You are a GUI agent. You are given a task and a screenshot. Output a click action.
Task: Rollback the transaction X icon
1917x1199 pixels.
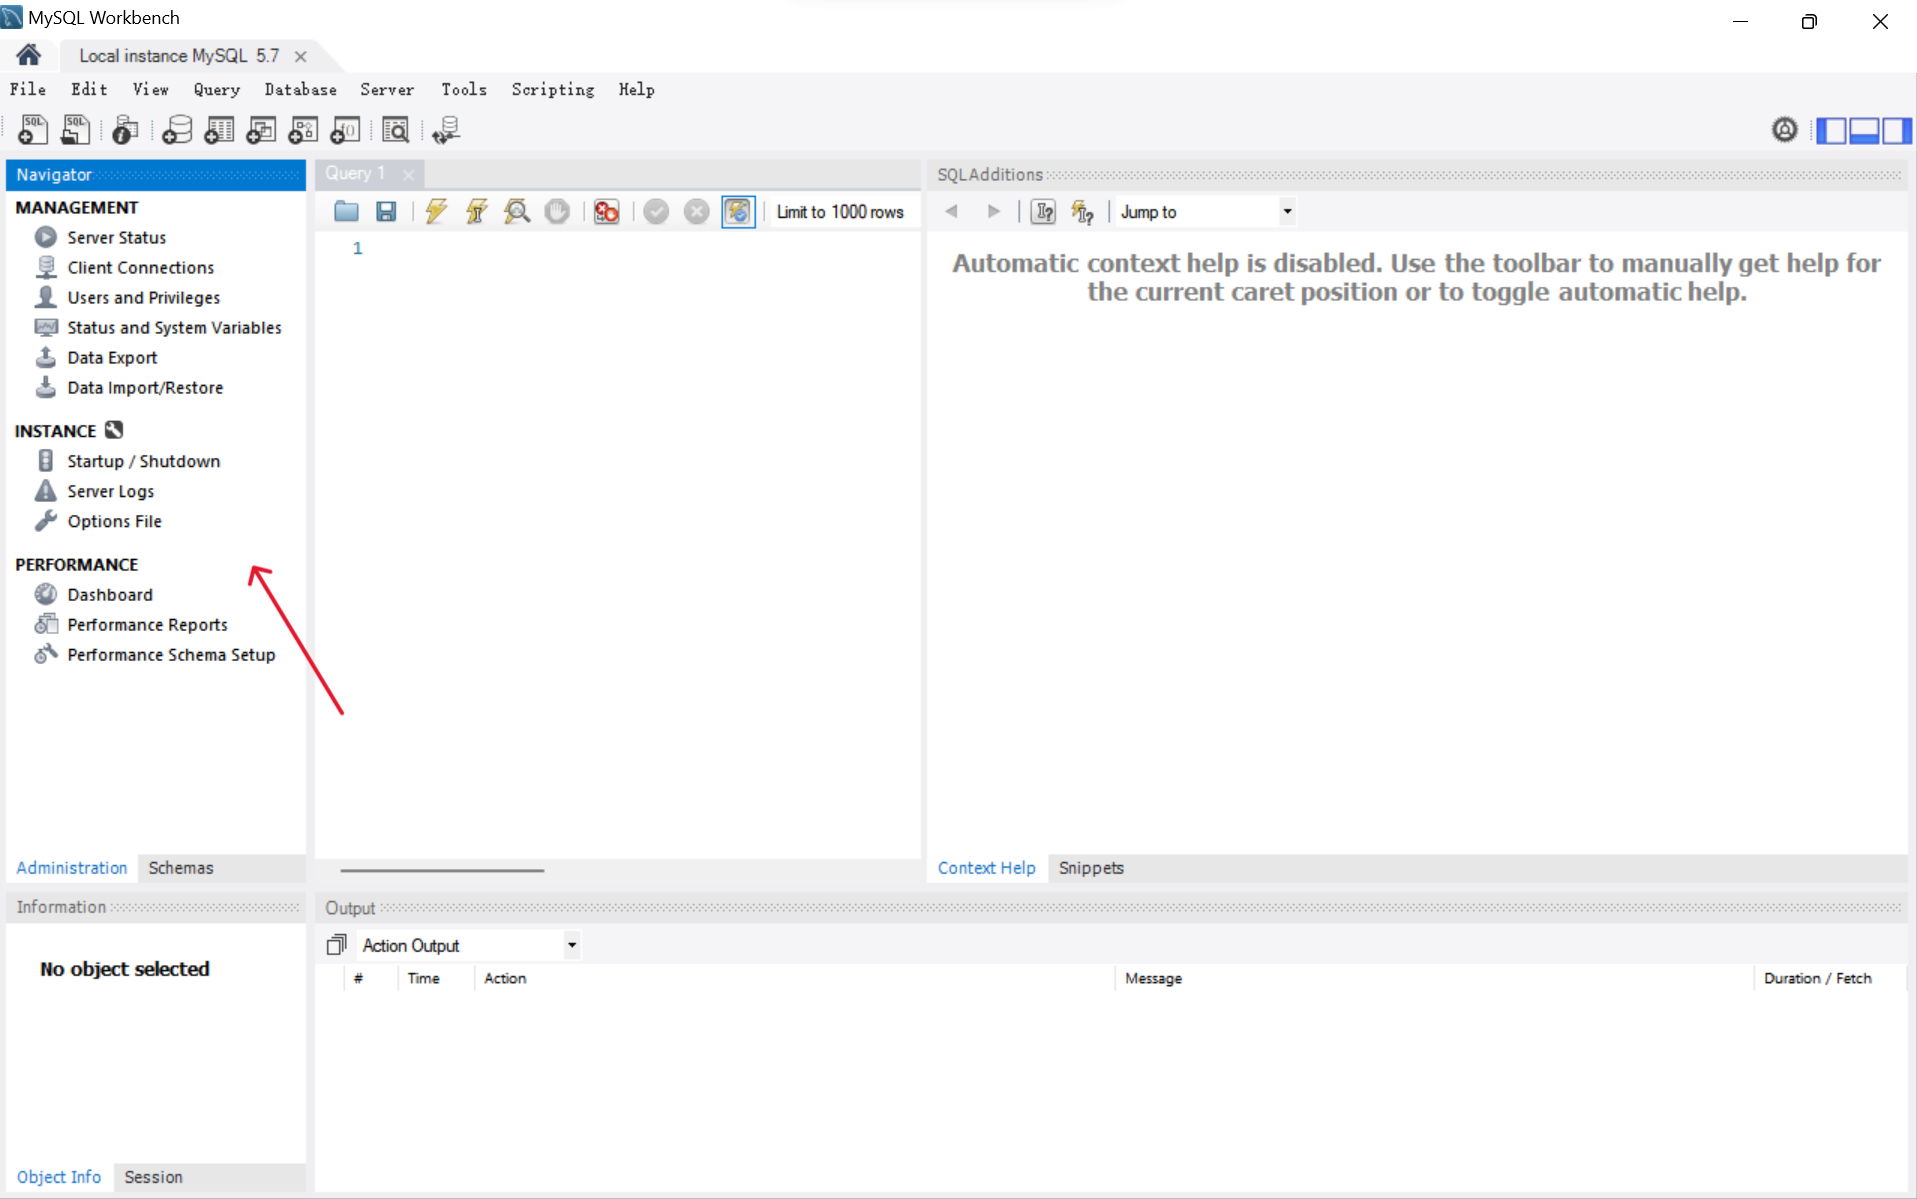[696, 211]
